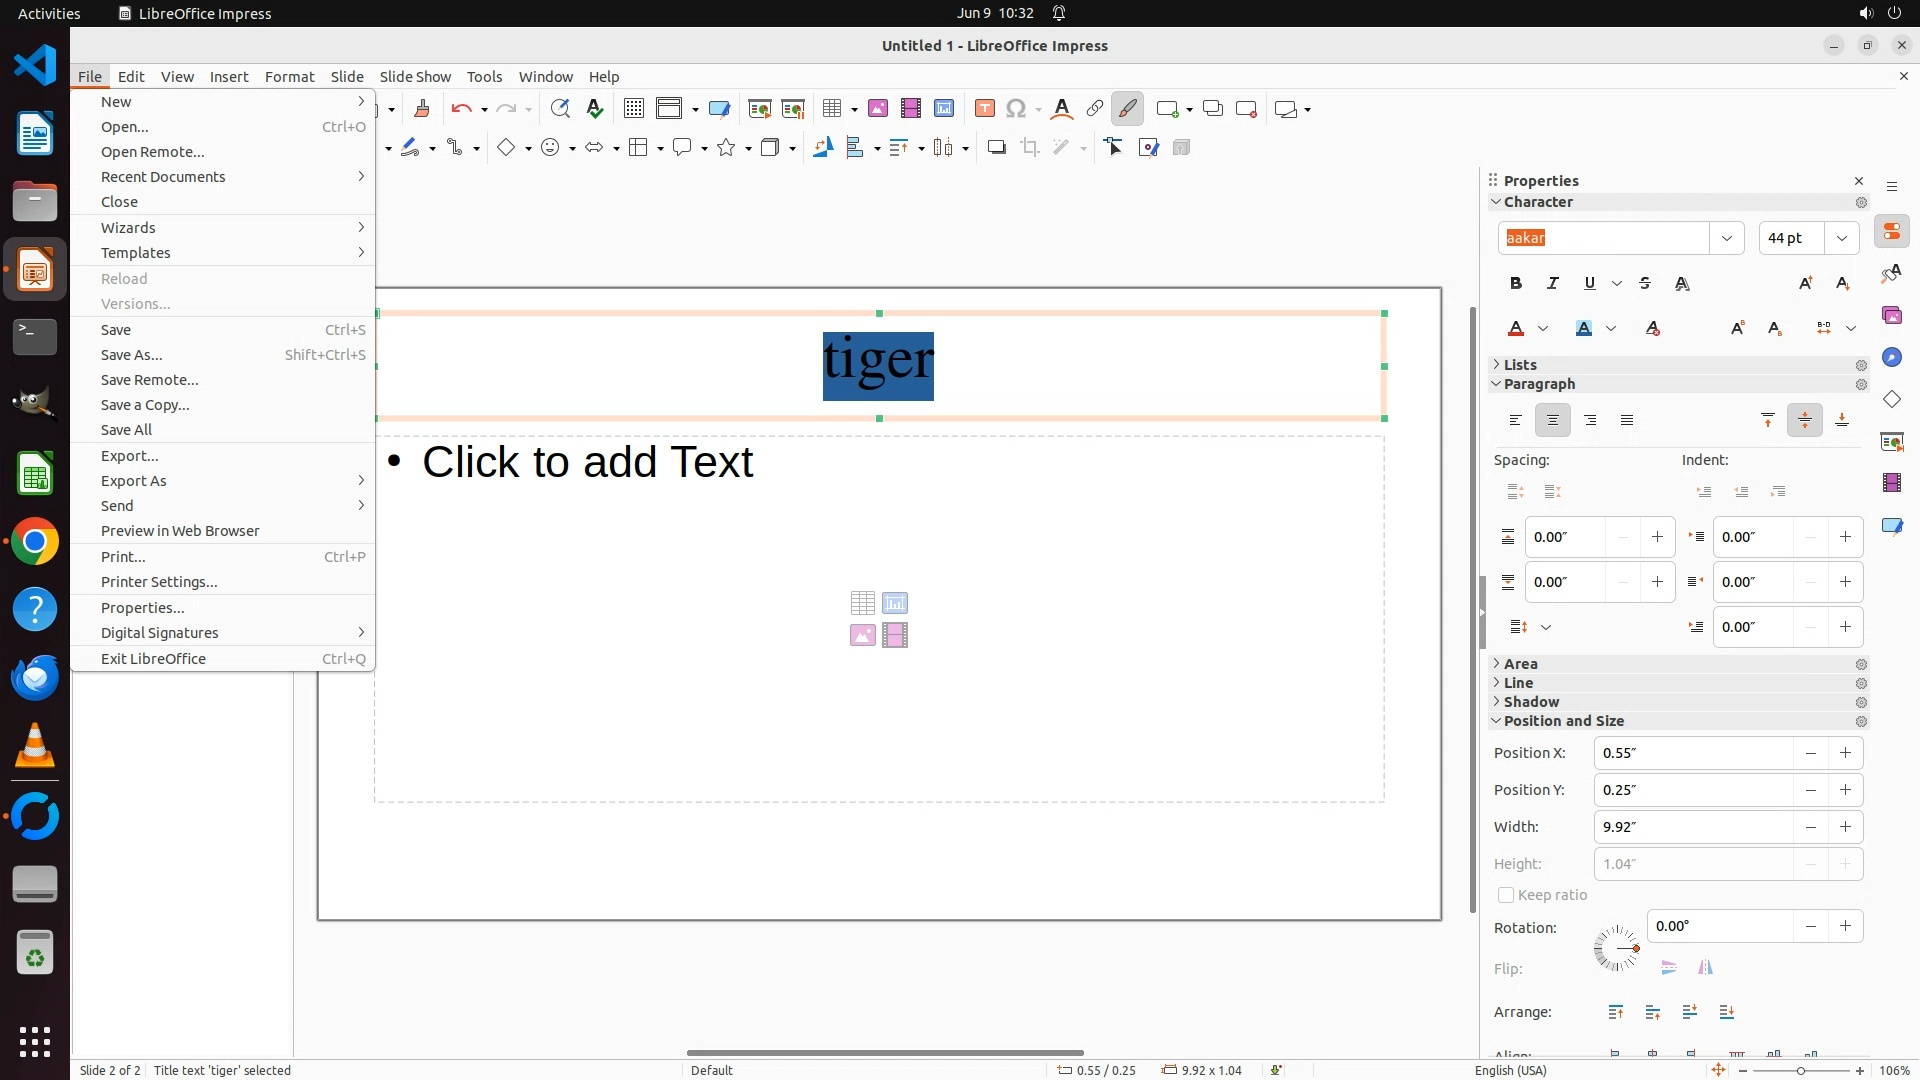The image size is (1920, 1080).
Task: Click the Position X input field
Action: tap(1692, 753)
